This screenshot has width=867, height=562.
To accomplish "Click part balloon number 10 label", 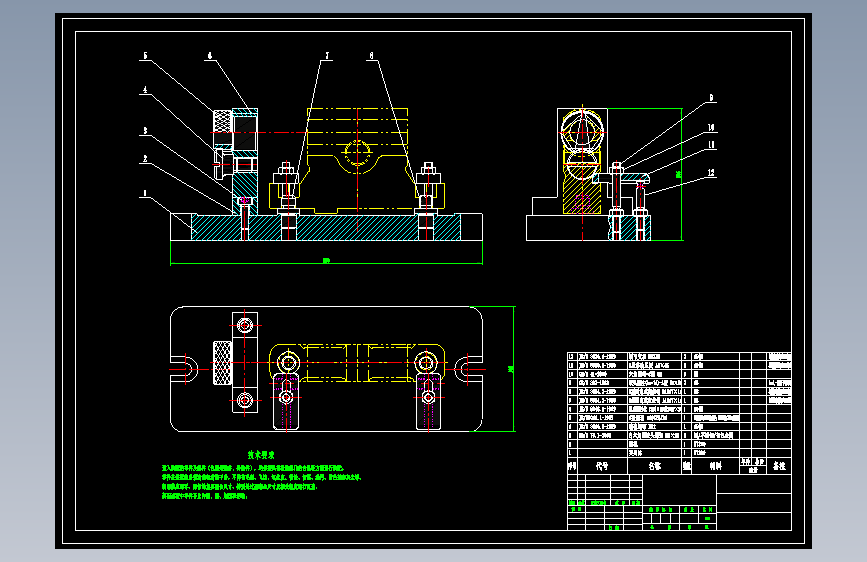I will (711, 127).
